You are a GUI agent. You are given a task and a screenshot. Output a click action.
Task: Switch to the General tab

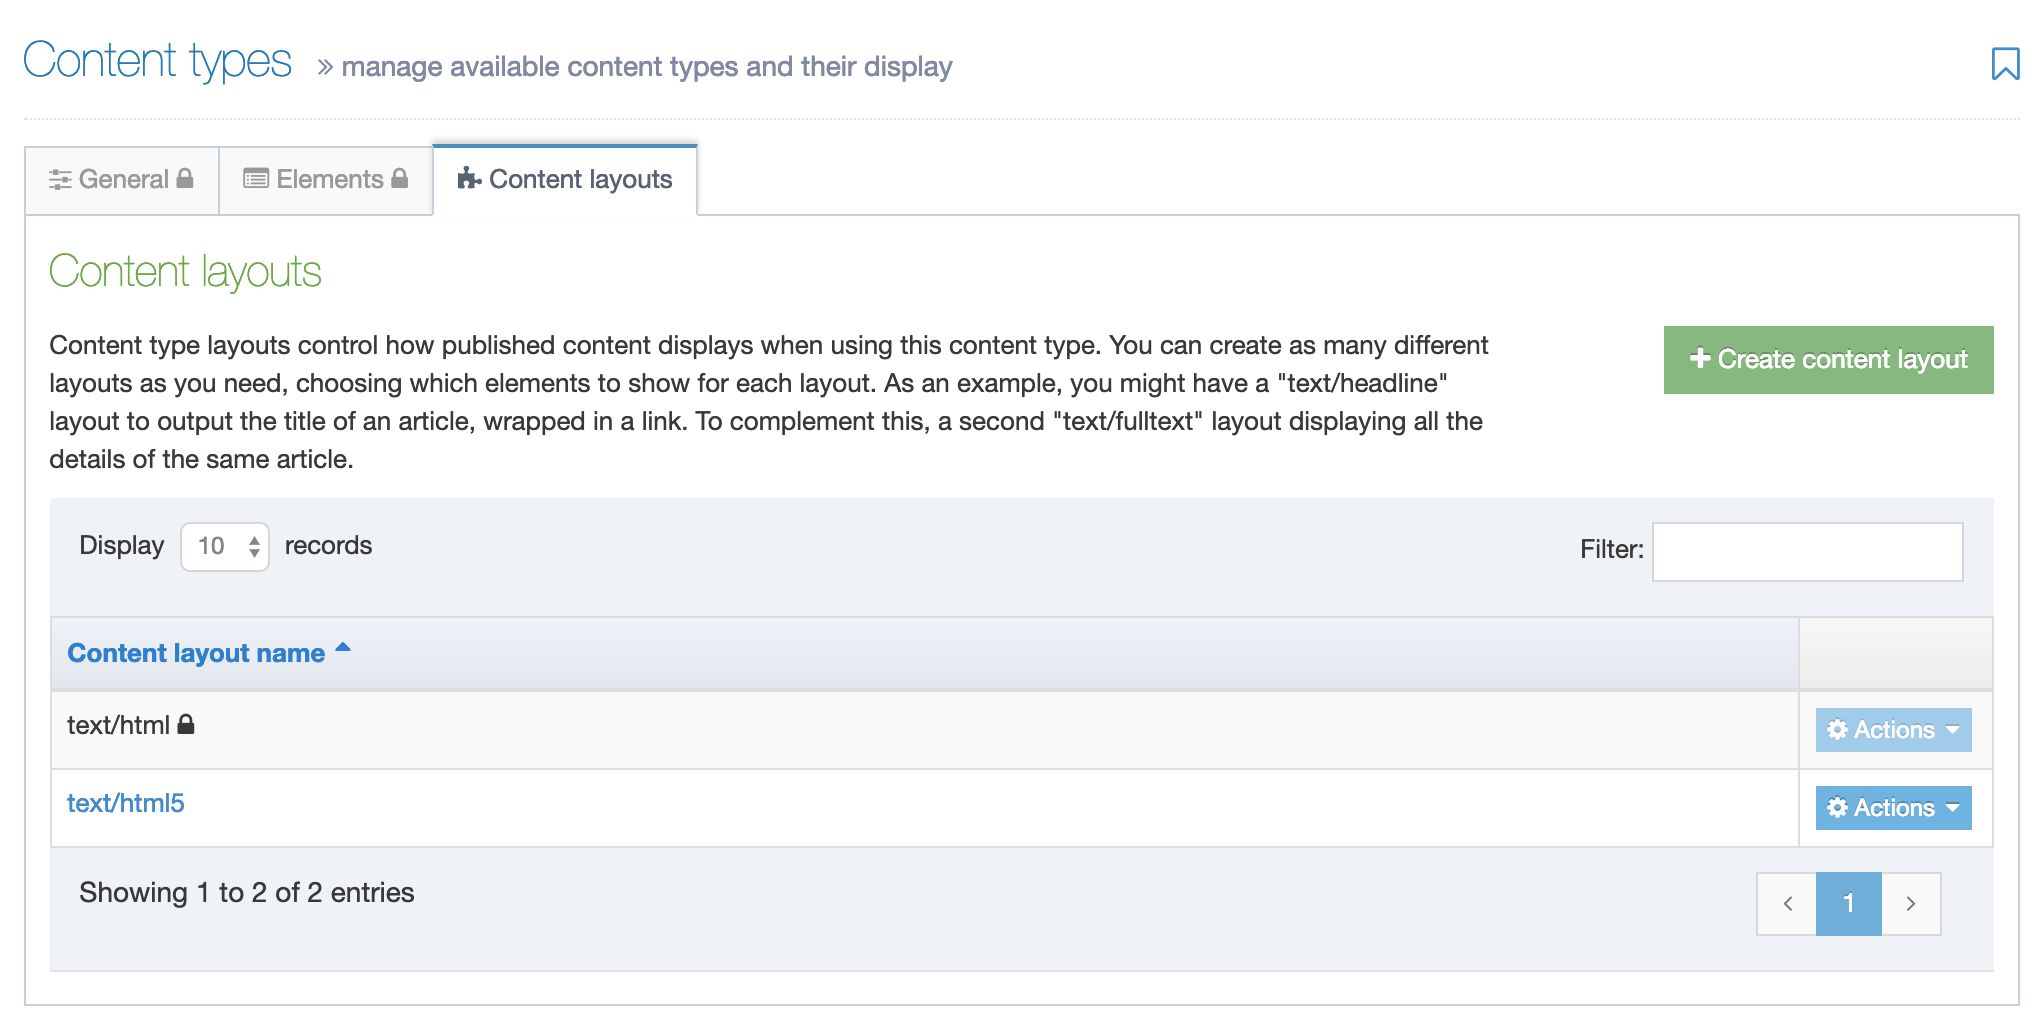tap(122, 180)
